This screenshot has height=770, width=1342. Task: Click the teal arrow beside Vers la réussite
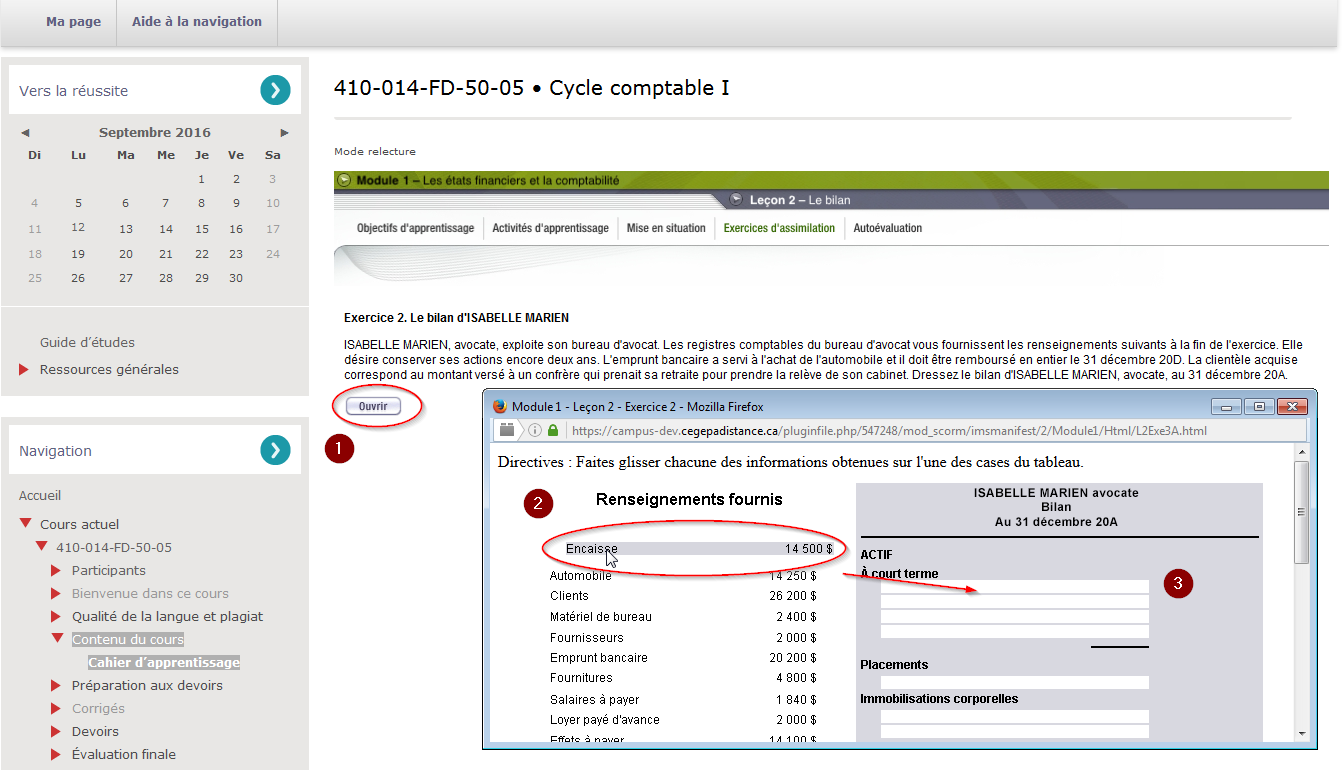click(x=275, y=90)
